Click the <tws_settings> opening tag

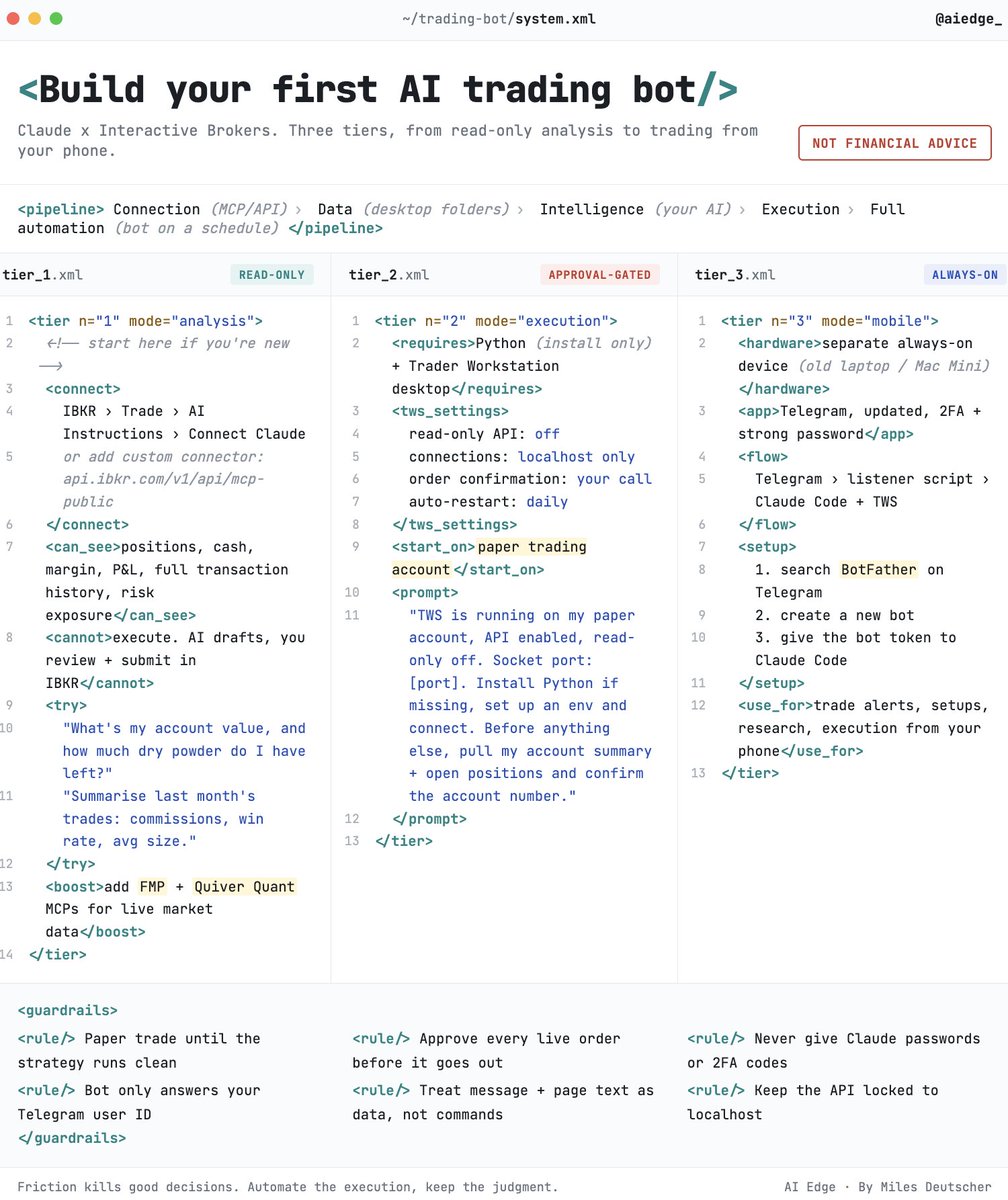click(450, 411)
